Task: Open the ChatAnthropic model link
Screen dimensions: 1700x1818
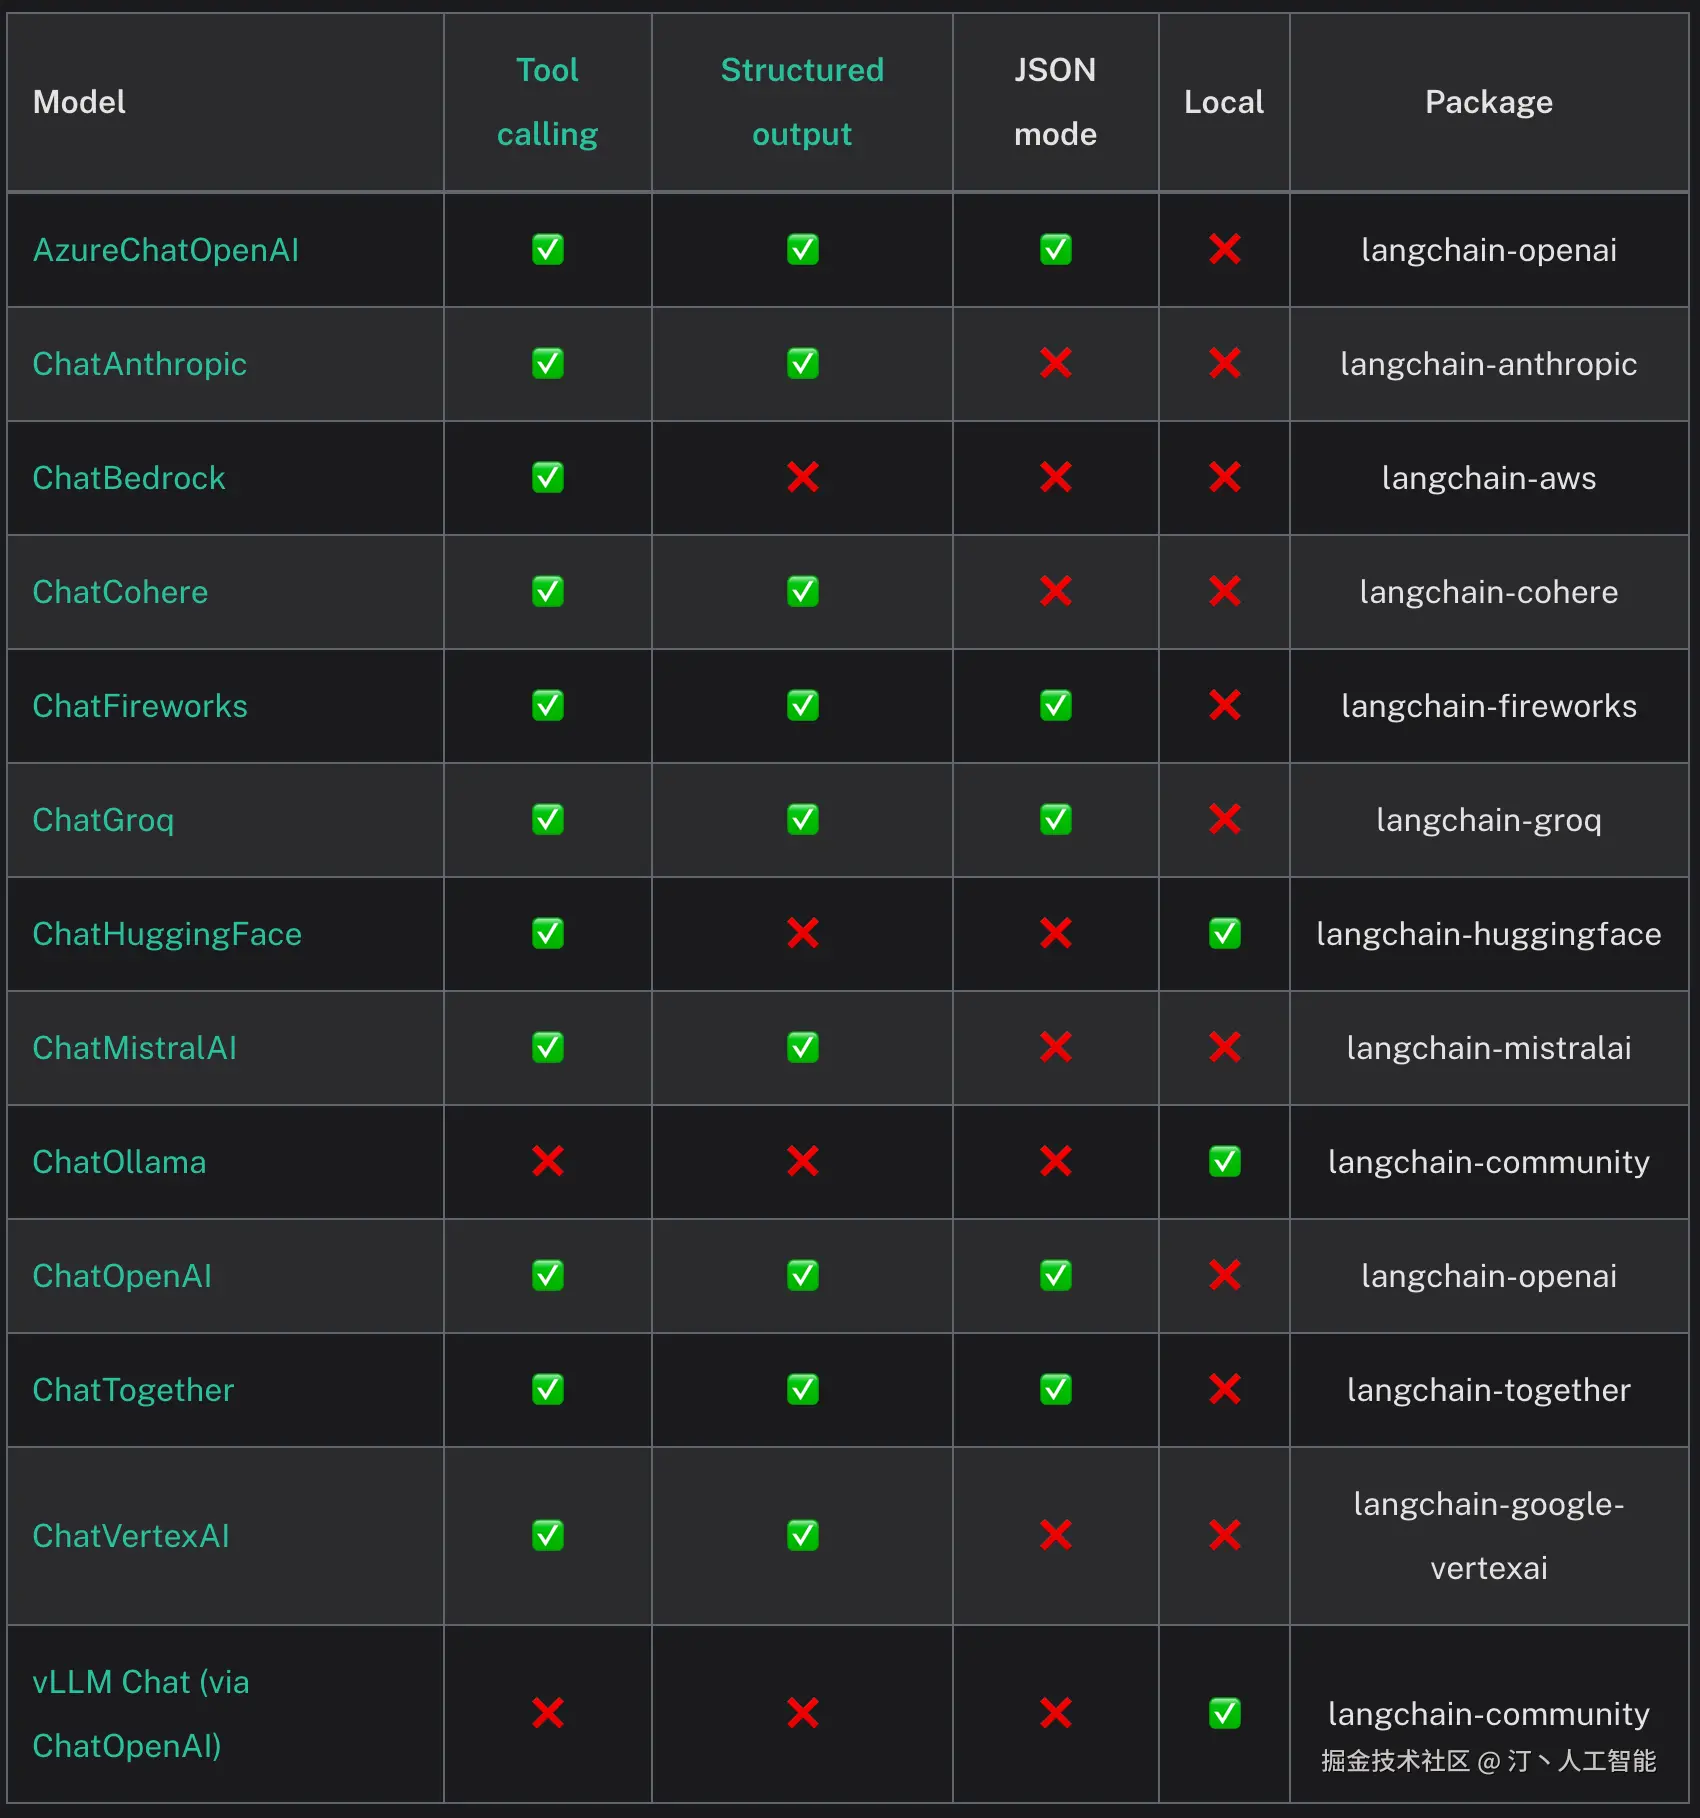Action: [140, 364]
